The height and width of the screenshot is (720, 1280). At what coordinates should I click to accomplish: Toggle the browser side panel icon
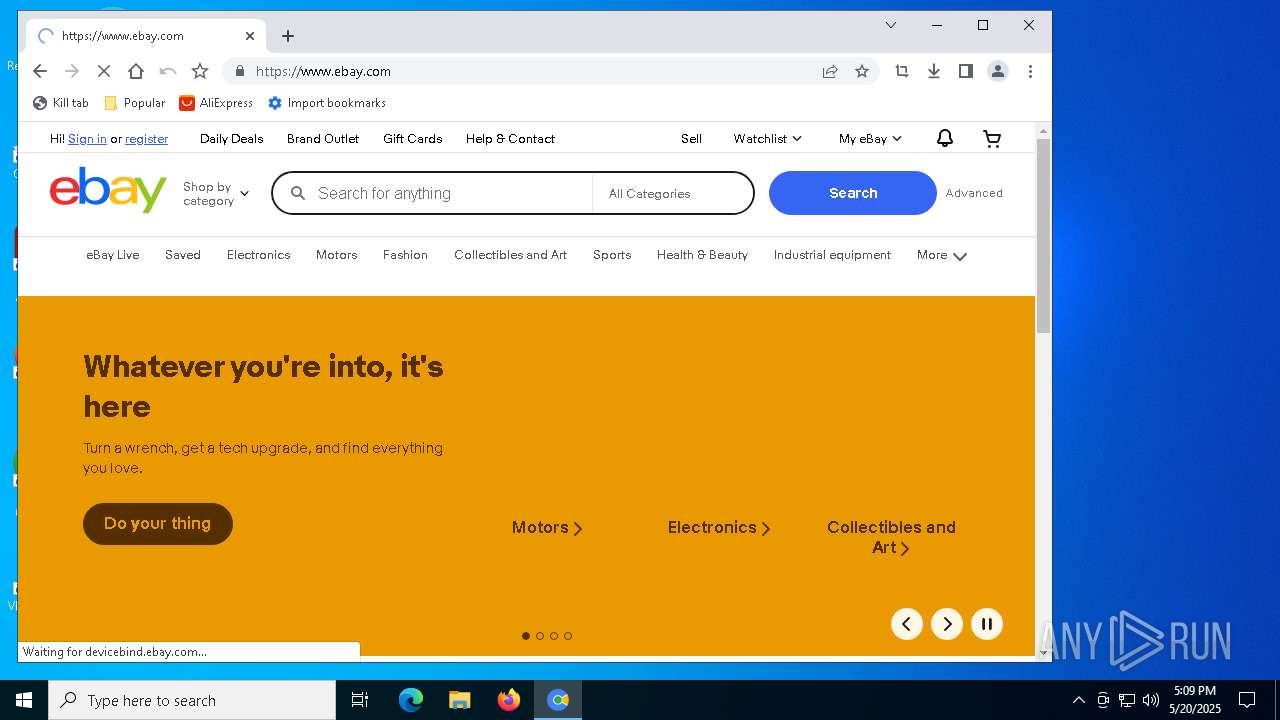966,71
